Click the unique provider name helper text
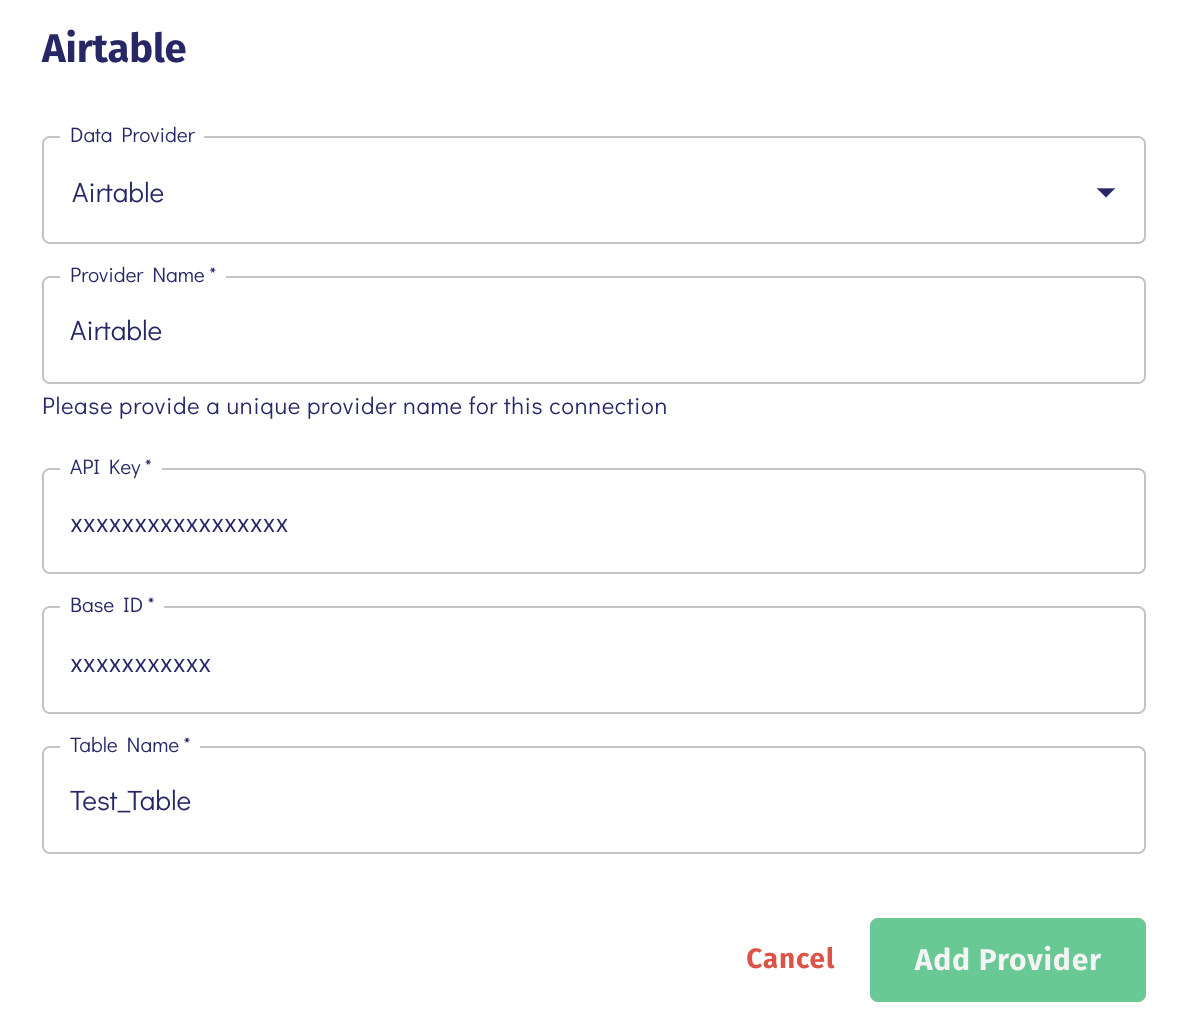 (x=354, y=407)
